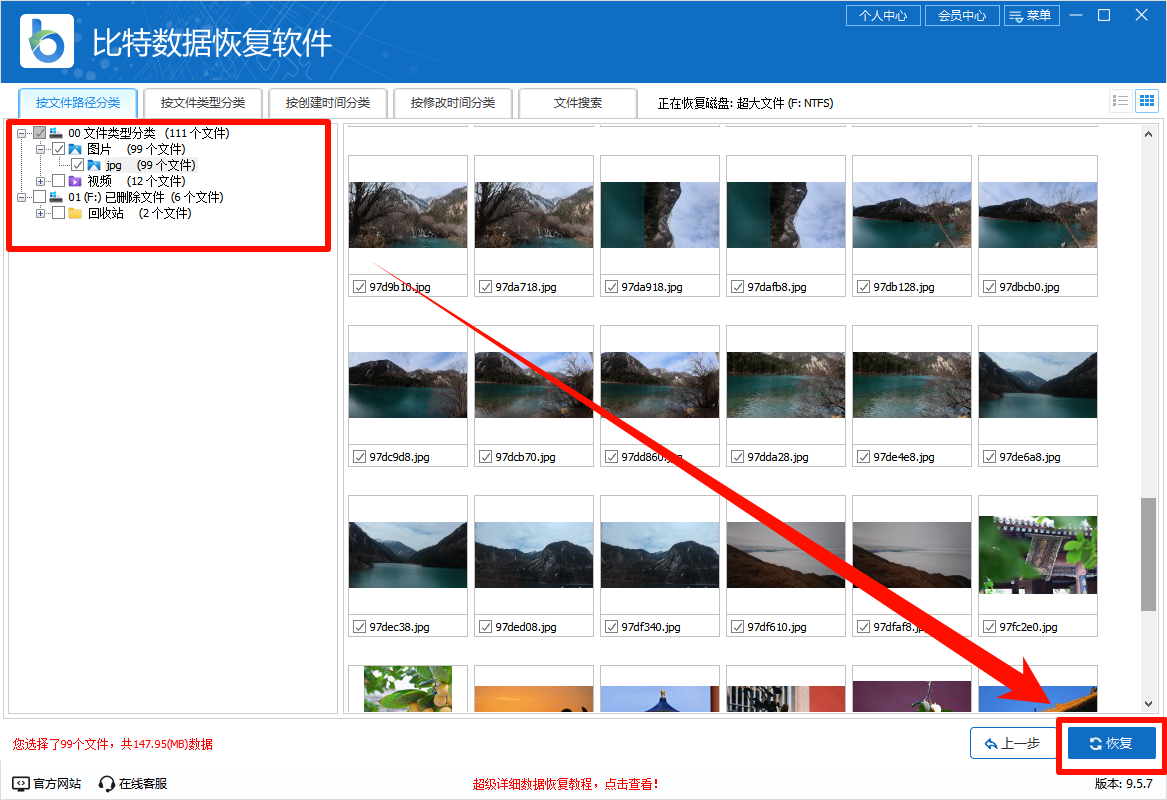1167x800 pixels.
Task: Expand the 视频 tree node
Action: 41,181
